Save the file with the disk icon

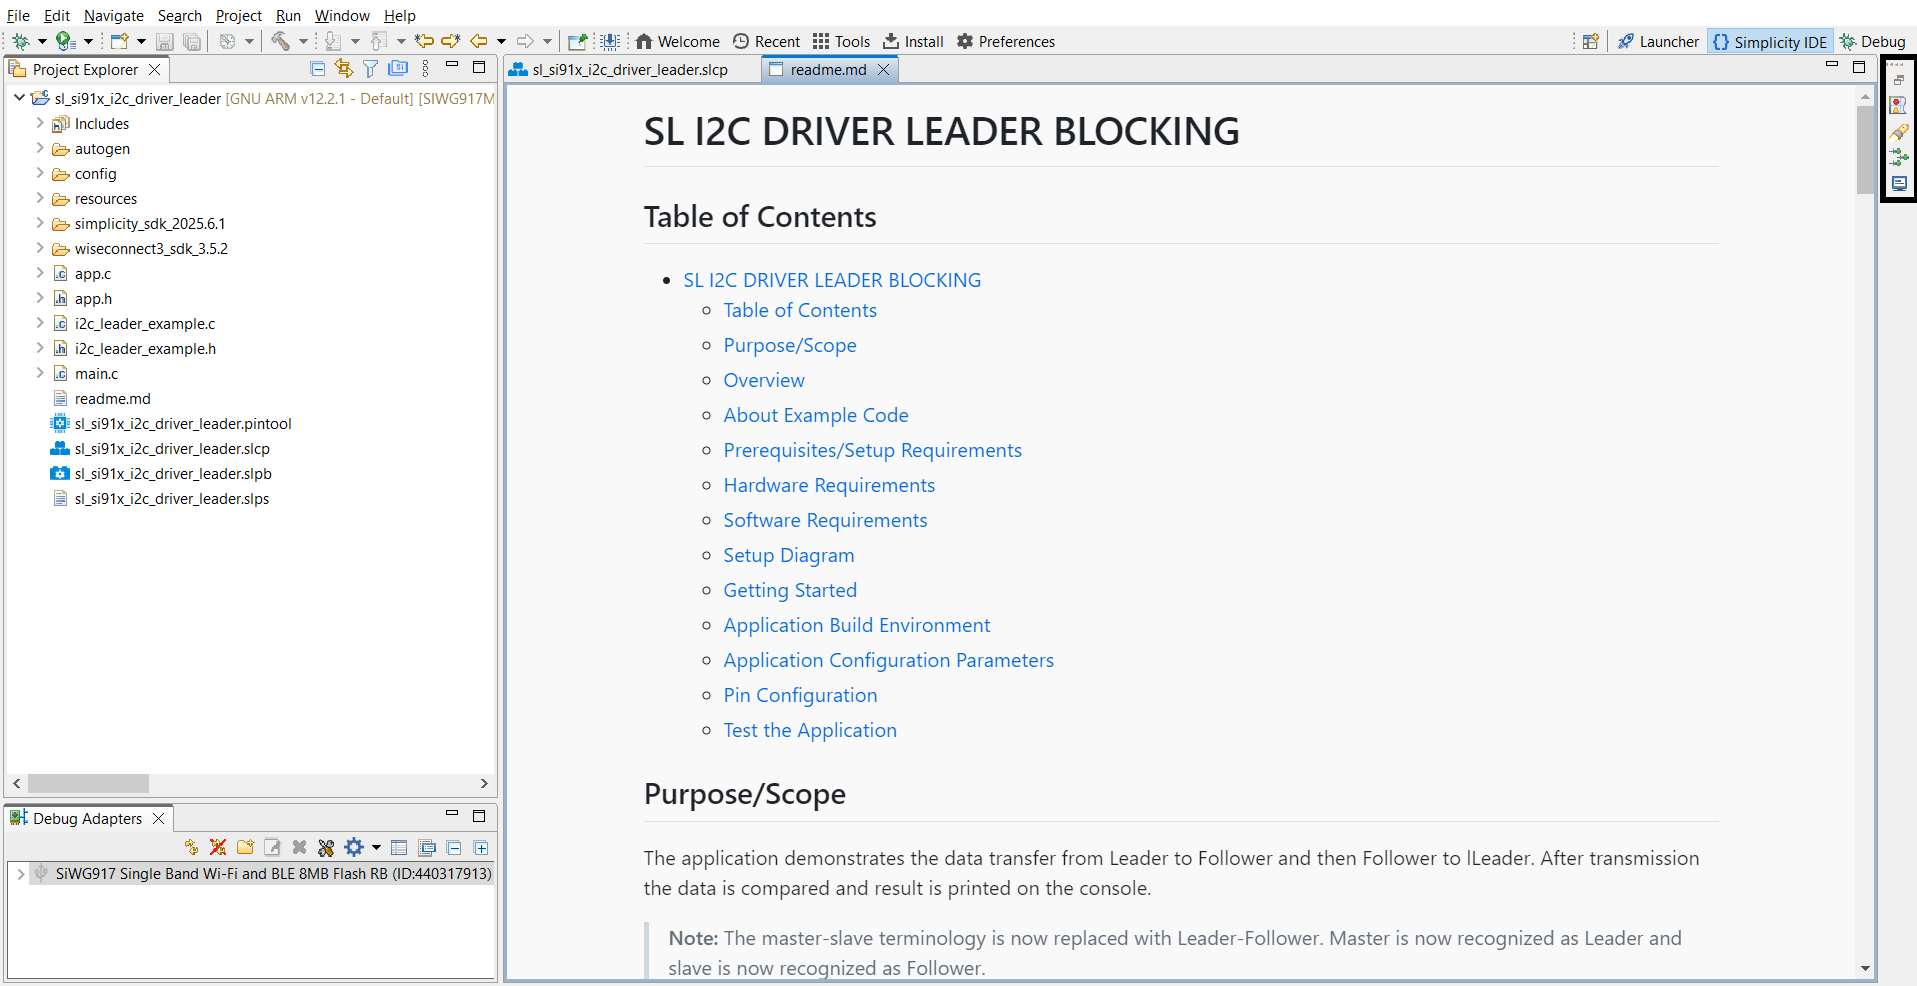point(165,41)
